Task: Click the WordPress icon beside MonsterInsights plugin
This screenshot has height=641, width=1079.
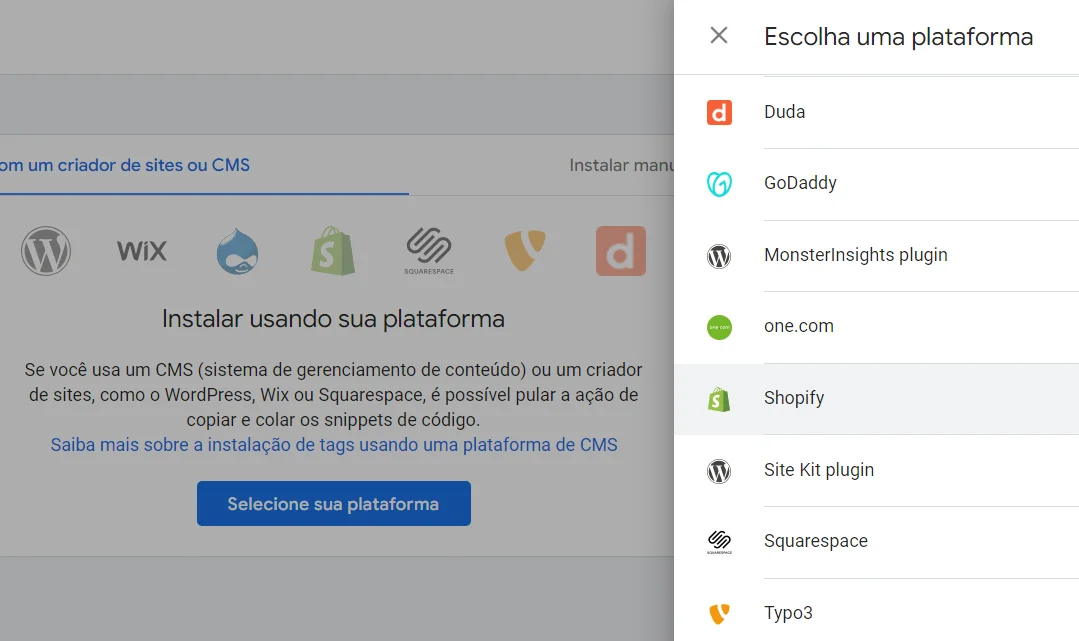Action: pos(719,256)
